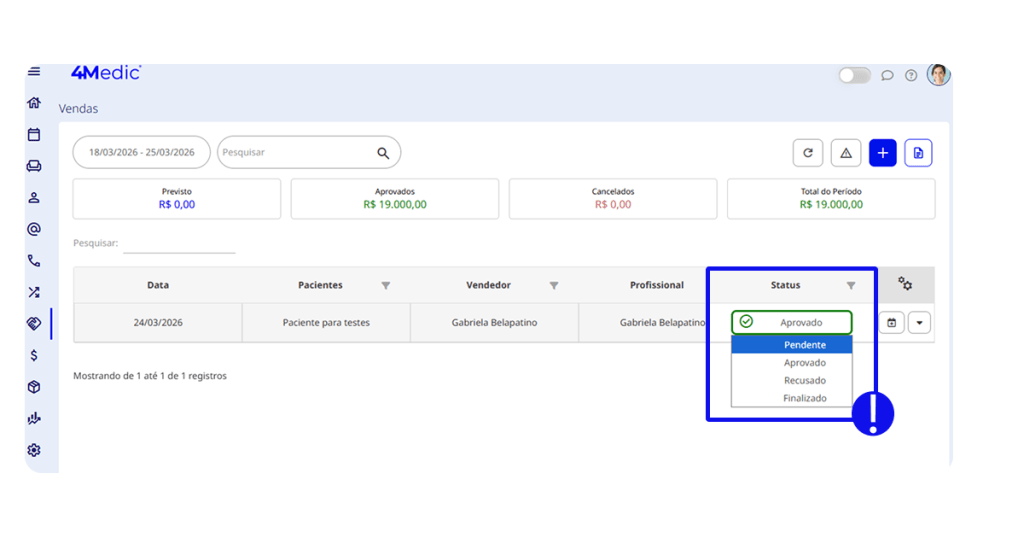This screenshot has height=538, width=1024.
Task: Open the calendar icon in the sidebar
Action: coord(34,135)
